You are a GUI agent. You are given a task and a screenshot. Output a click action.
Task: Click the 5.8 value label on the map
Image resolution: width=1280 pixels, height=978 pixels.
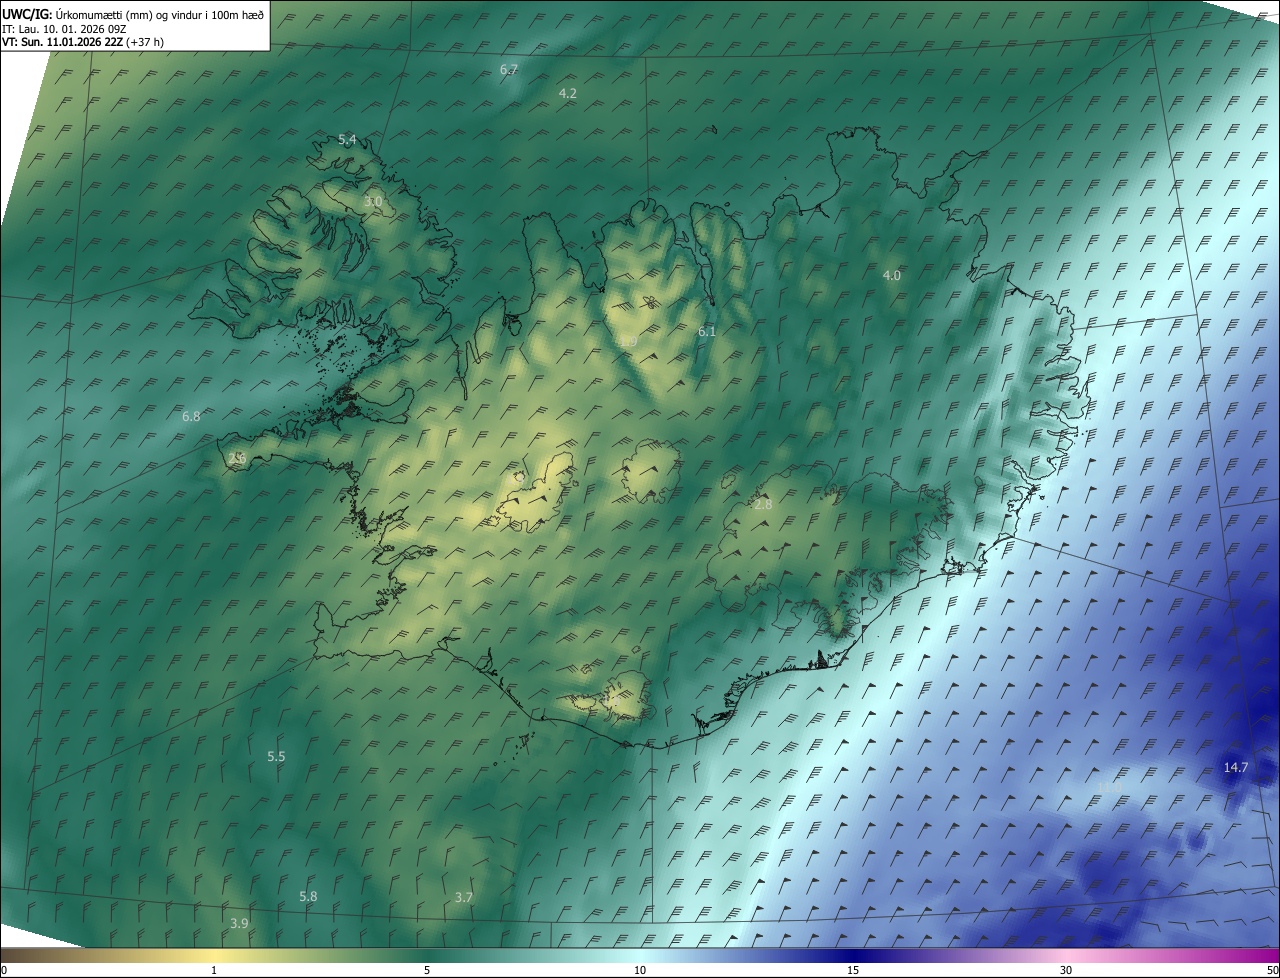coord(308,897)
